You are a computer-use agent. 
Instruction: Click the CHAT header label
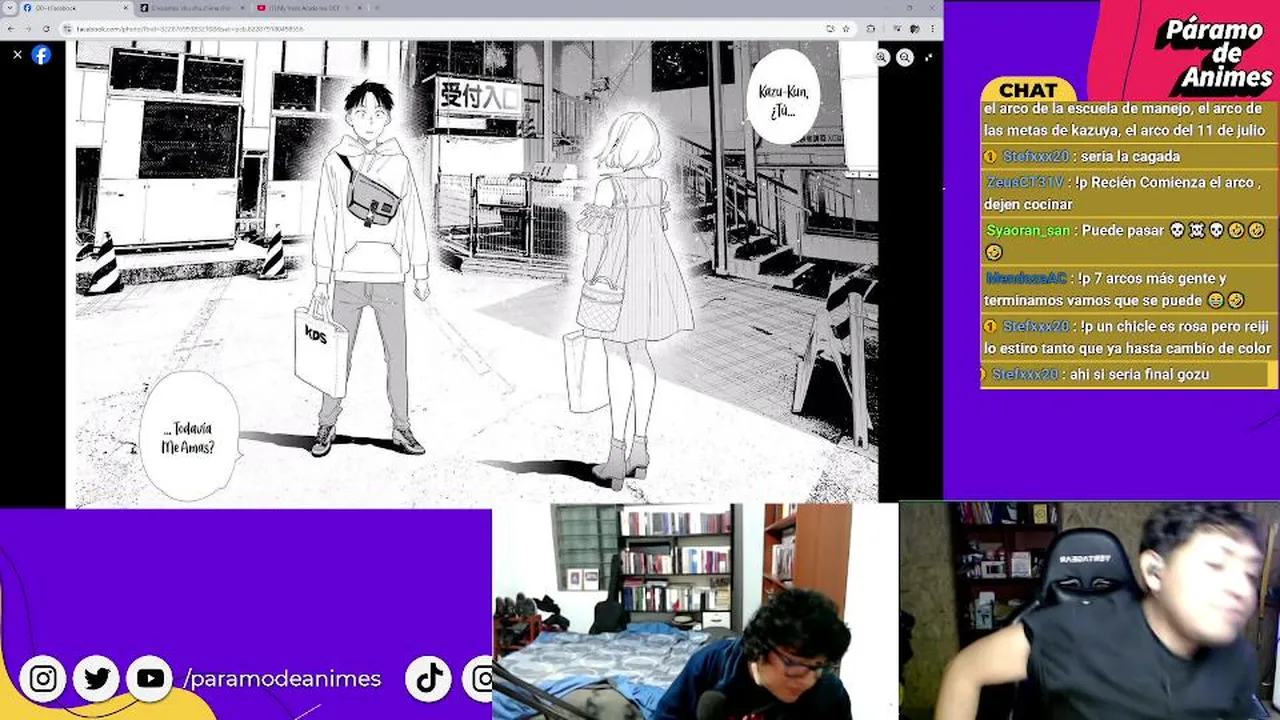pos(1028,90)
